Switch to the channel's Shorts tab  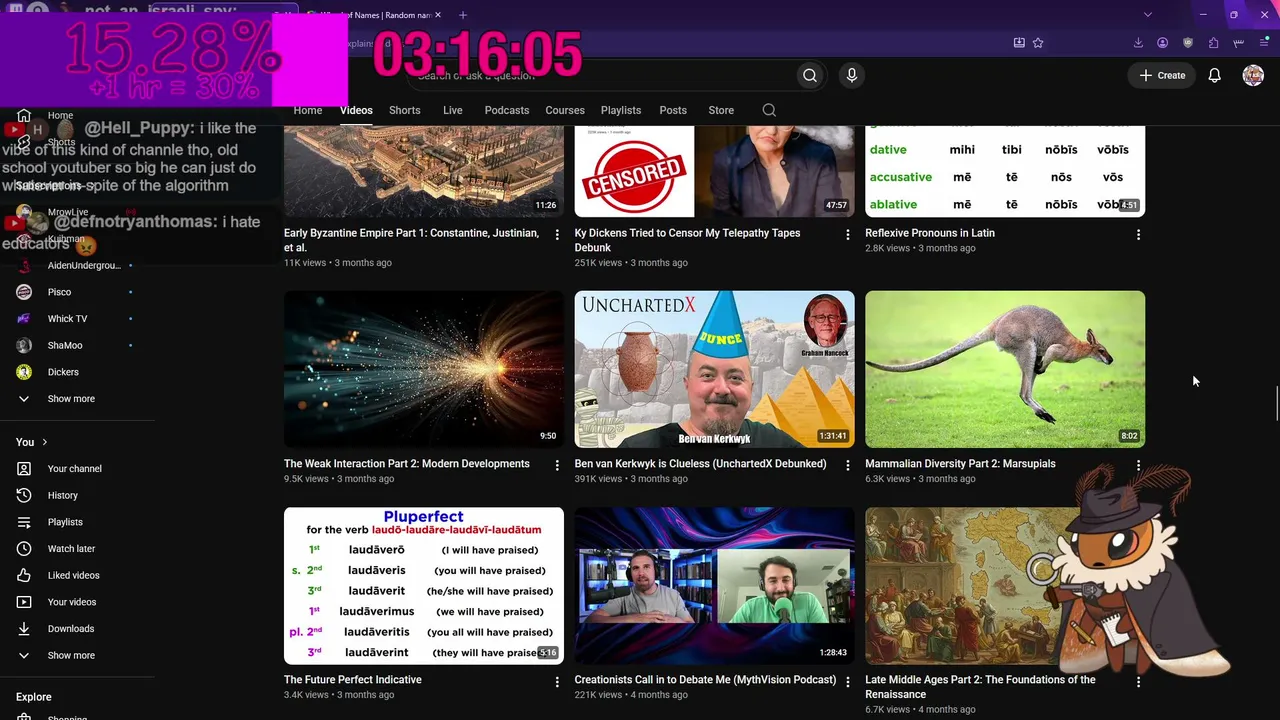405,110
